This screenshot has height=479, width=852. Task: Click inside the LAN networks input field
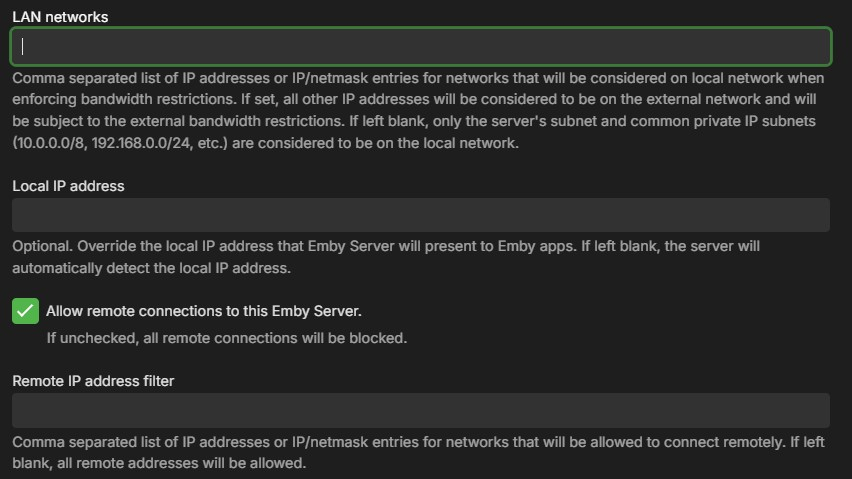pyautogui.click(x=420, y=46)
